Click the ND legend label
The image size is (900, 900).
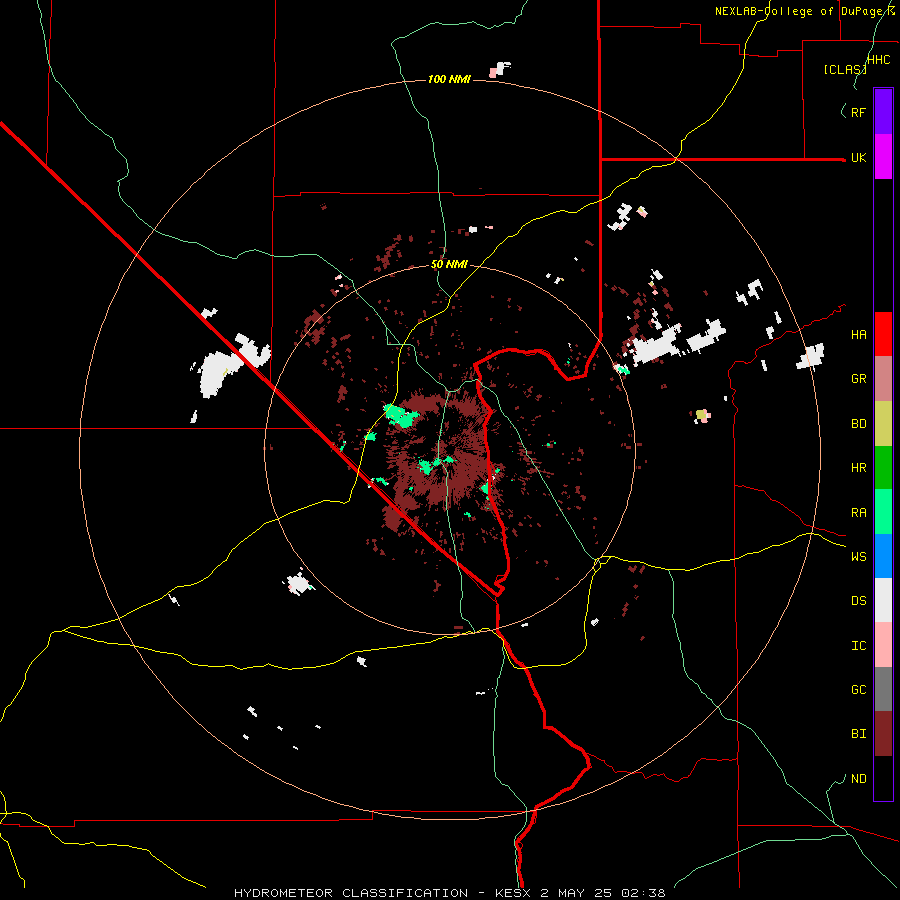(x=858, y=779)
